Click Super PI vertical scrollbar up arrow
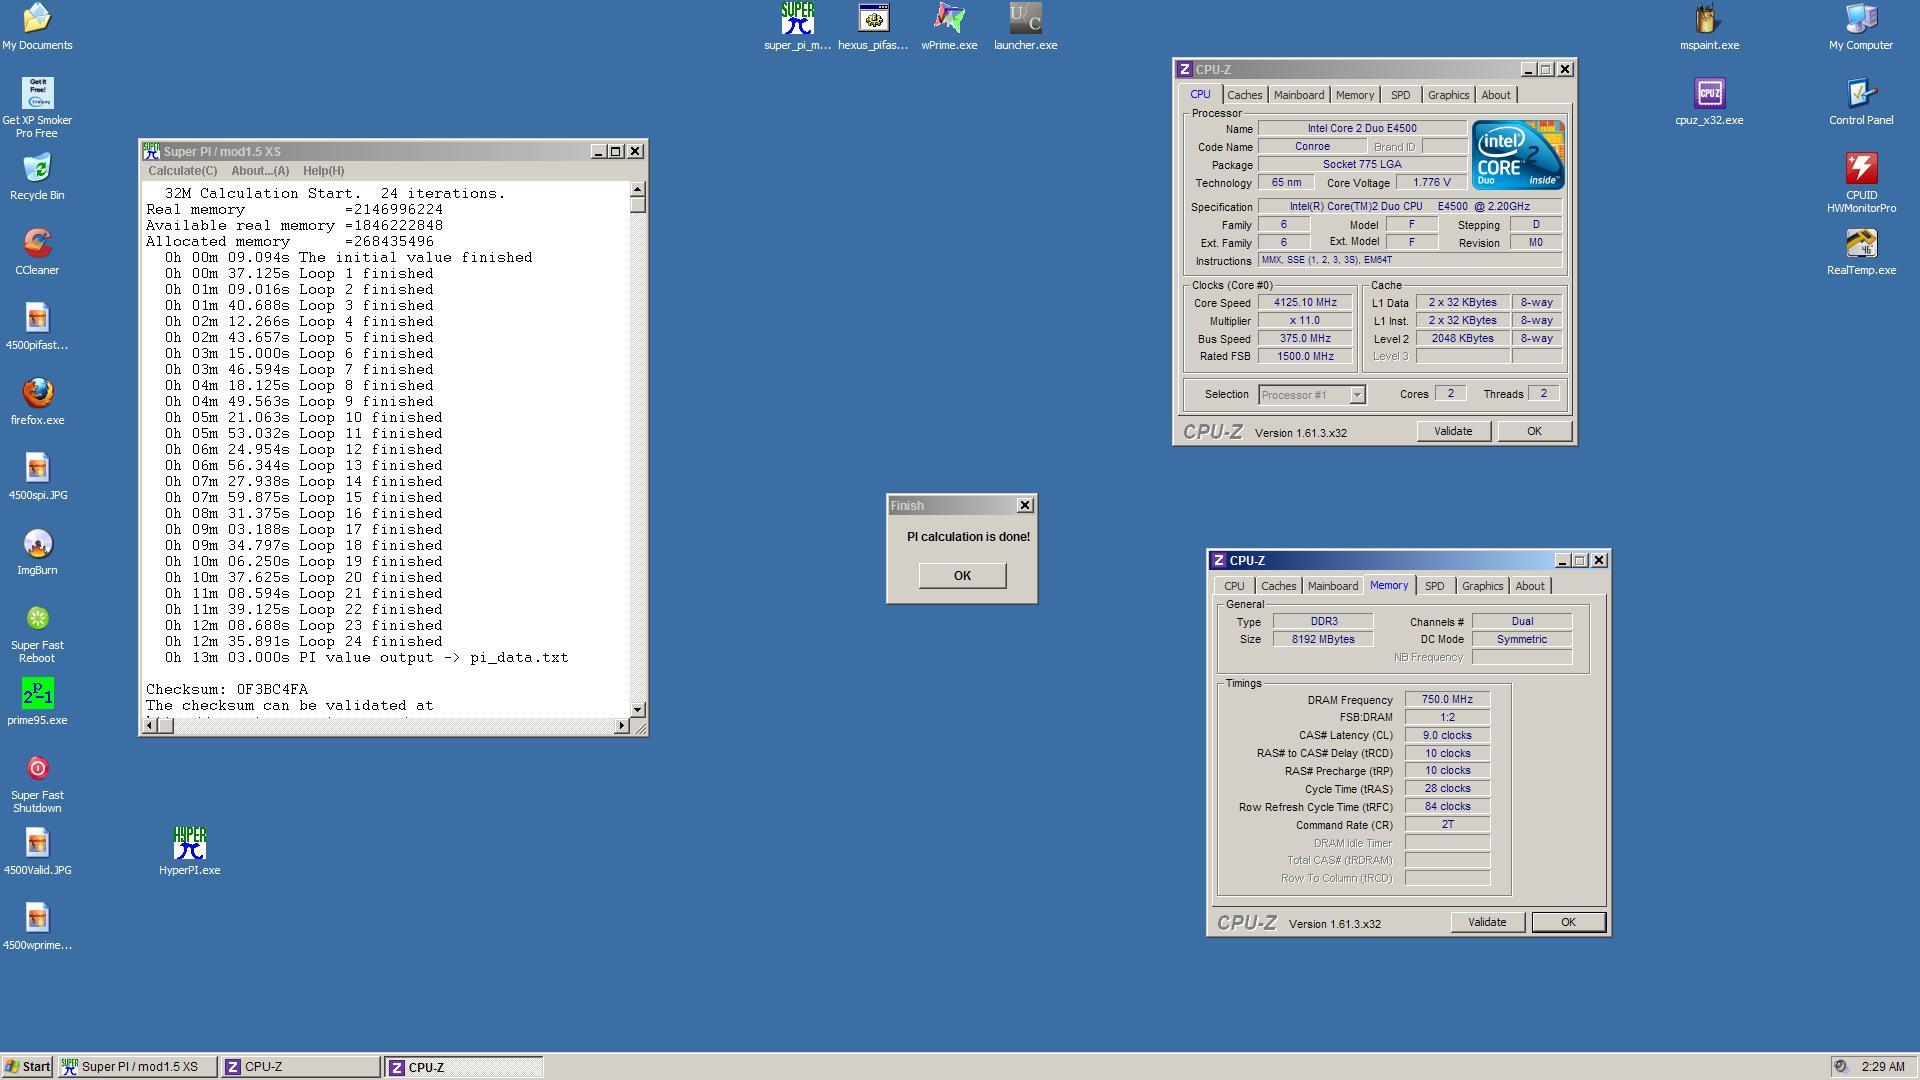This screenshot has height=1080, width=1920. tap(638, 190)
